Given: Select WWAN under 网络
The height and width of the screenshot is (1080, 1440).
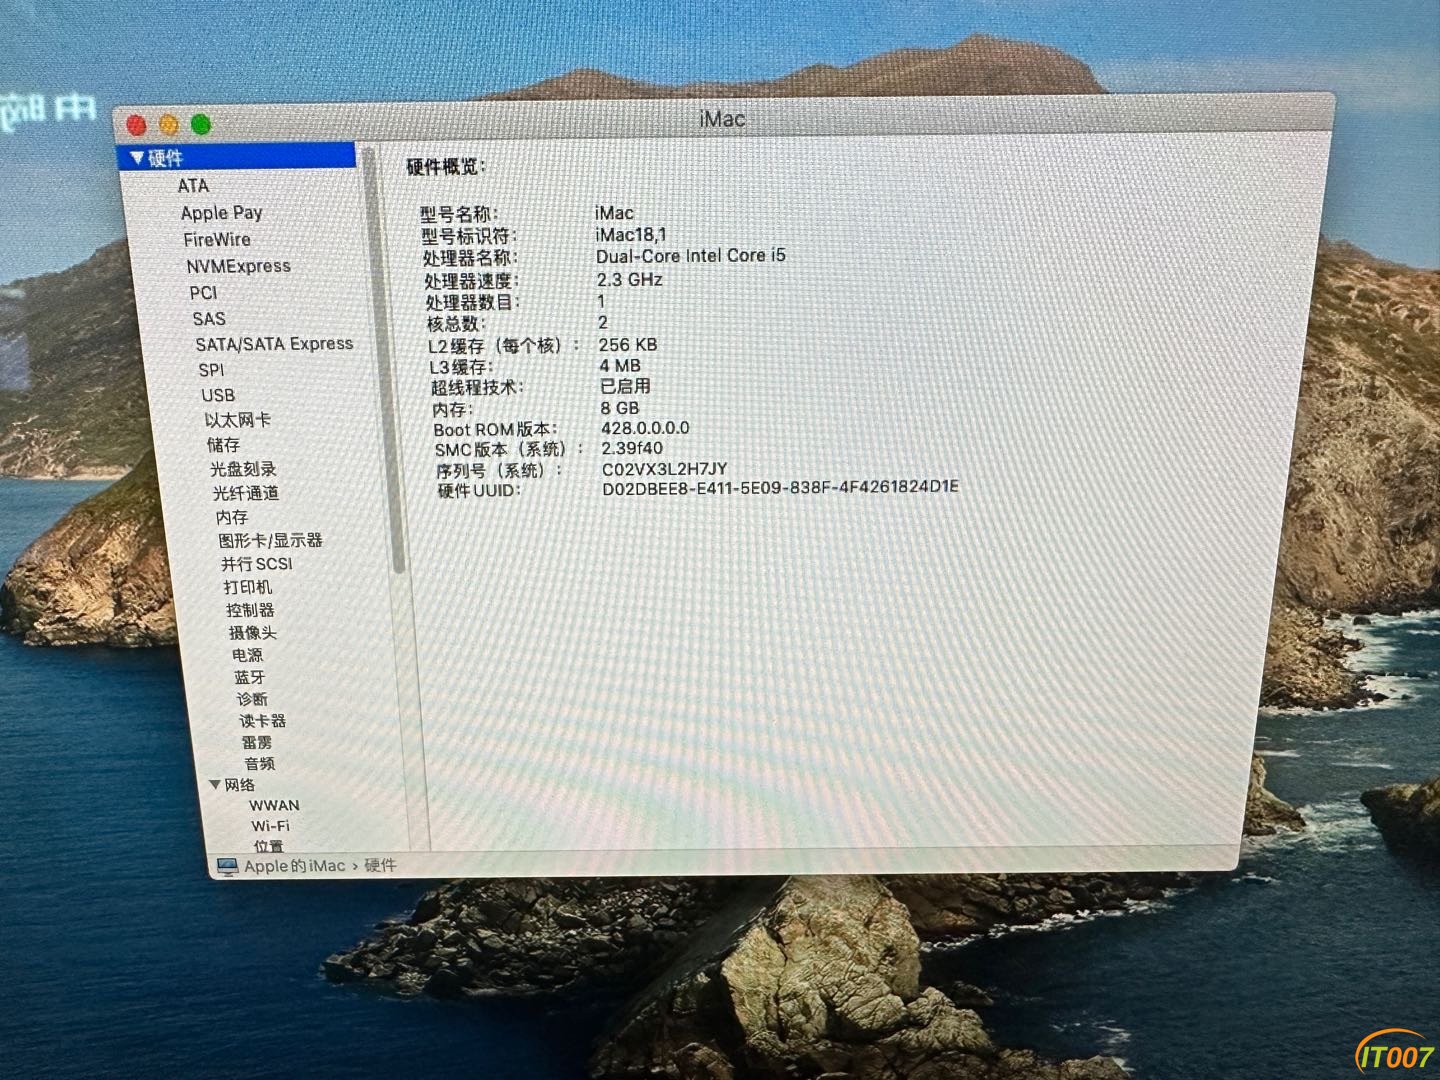Looking at the screenshot, I should coord(274,805).
